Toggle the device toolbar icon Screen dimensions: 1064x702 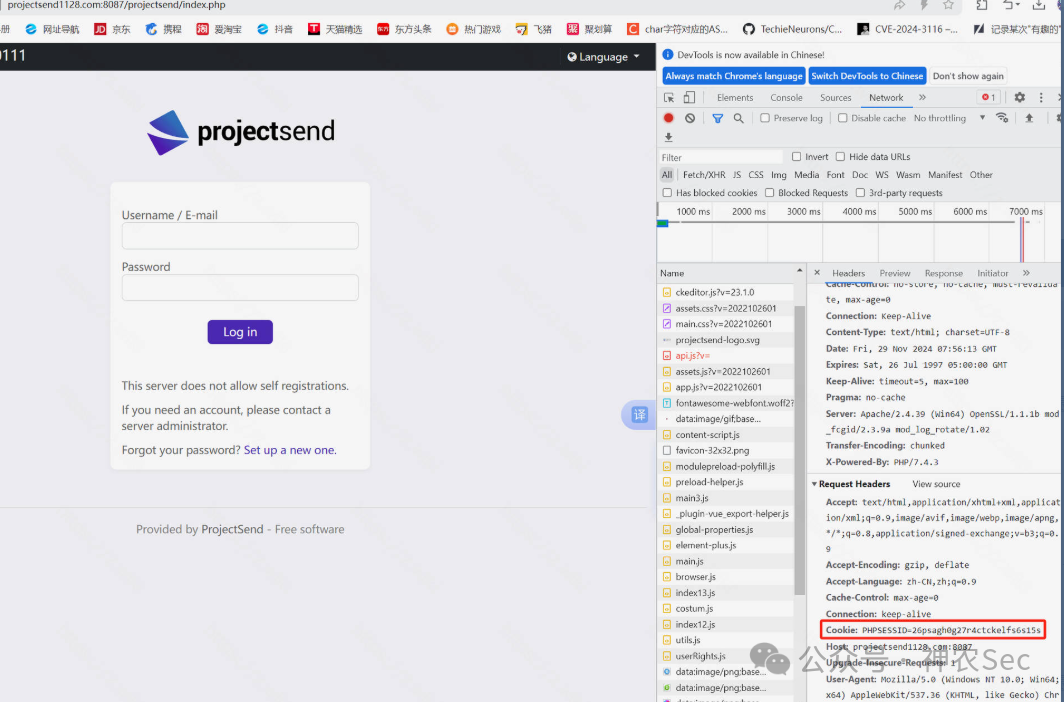coord(689,98)
